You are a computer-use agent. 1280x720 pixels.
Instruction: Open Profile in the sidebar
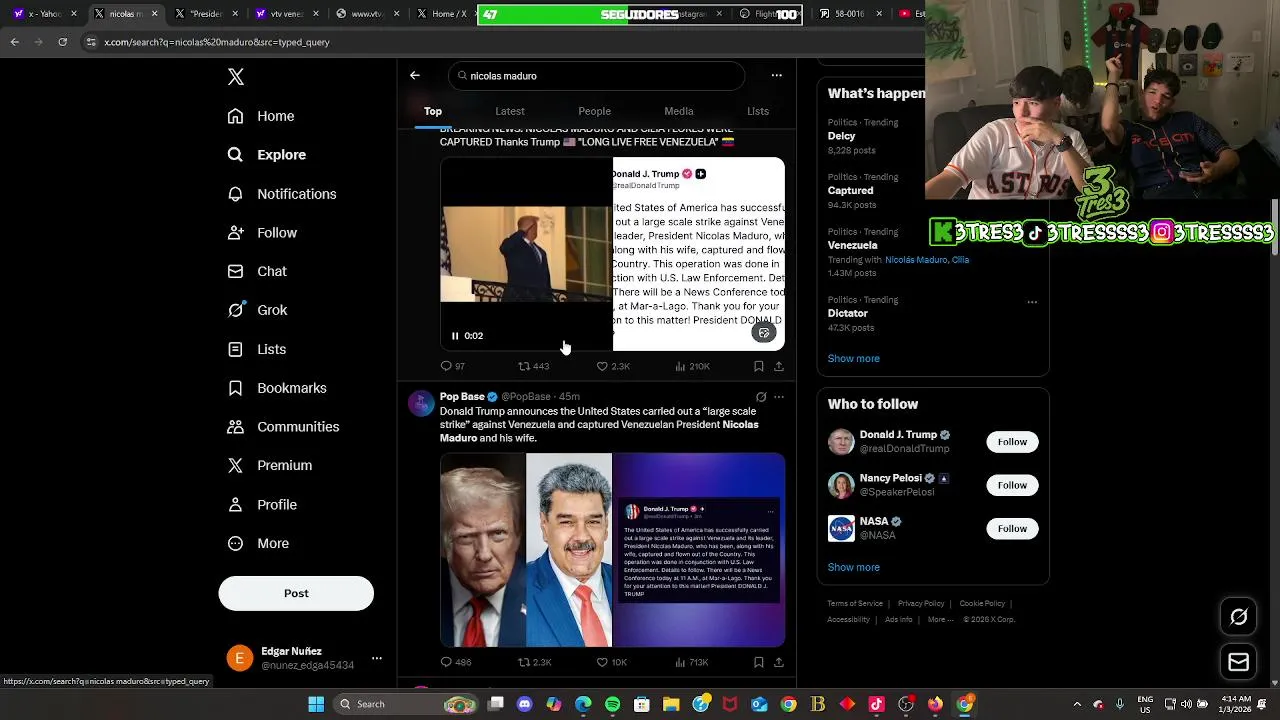(262, 505)
